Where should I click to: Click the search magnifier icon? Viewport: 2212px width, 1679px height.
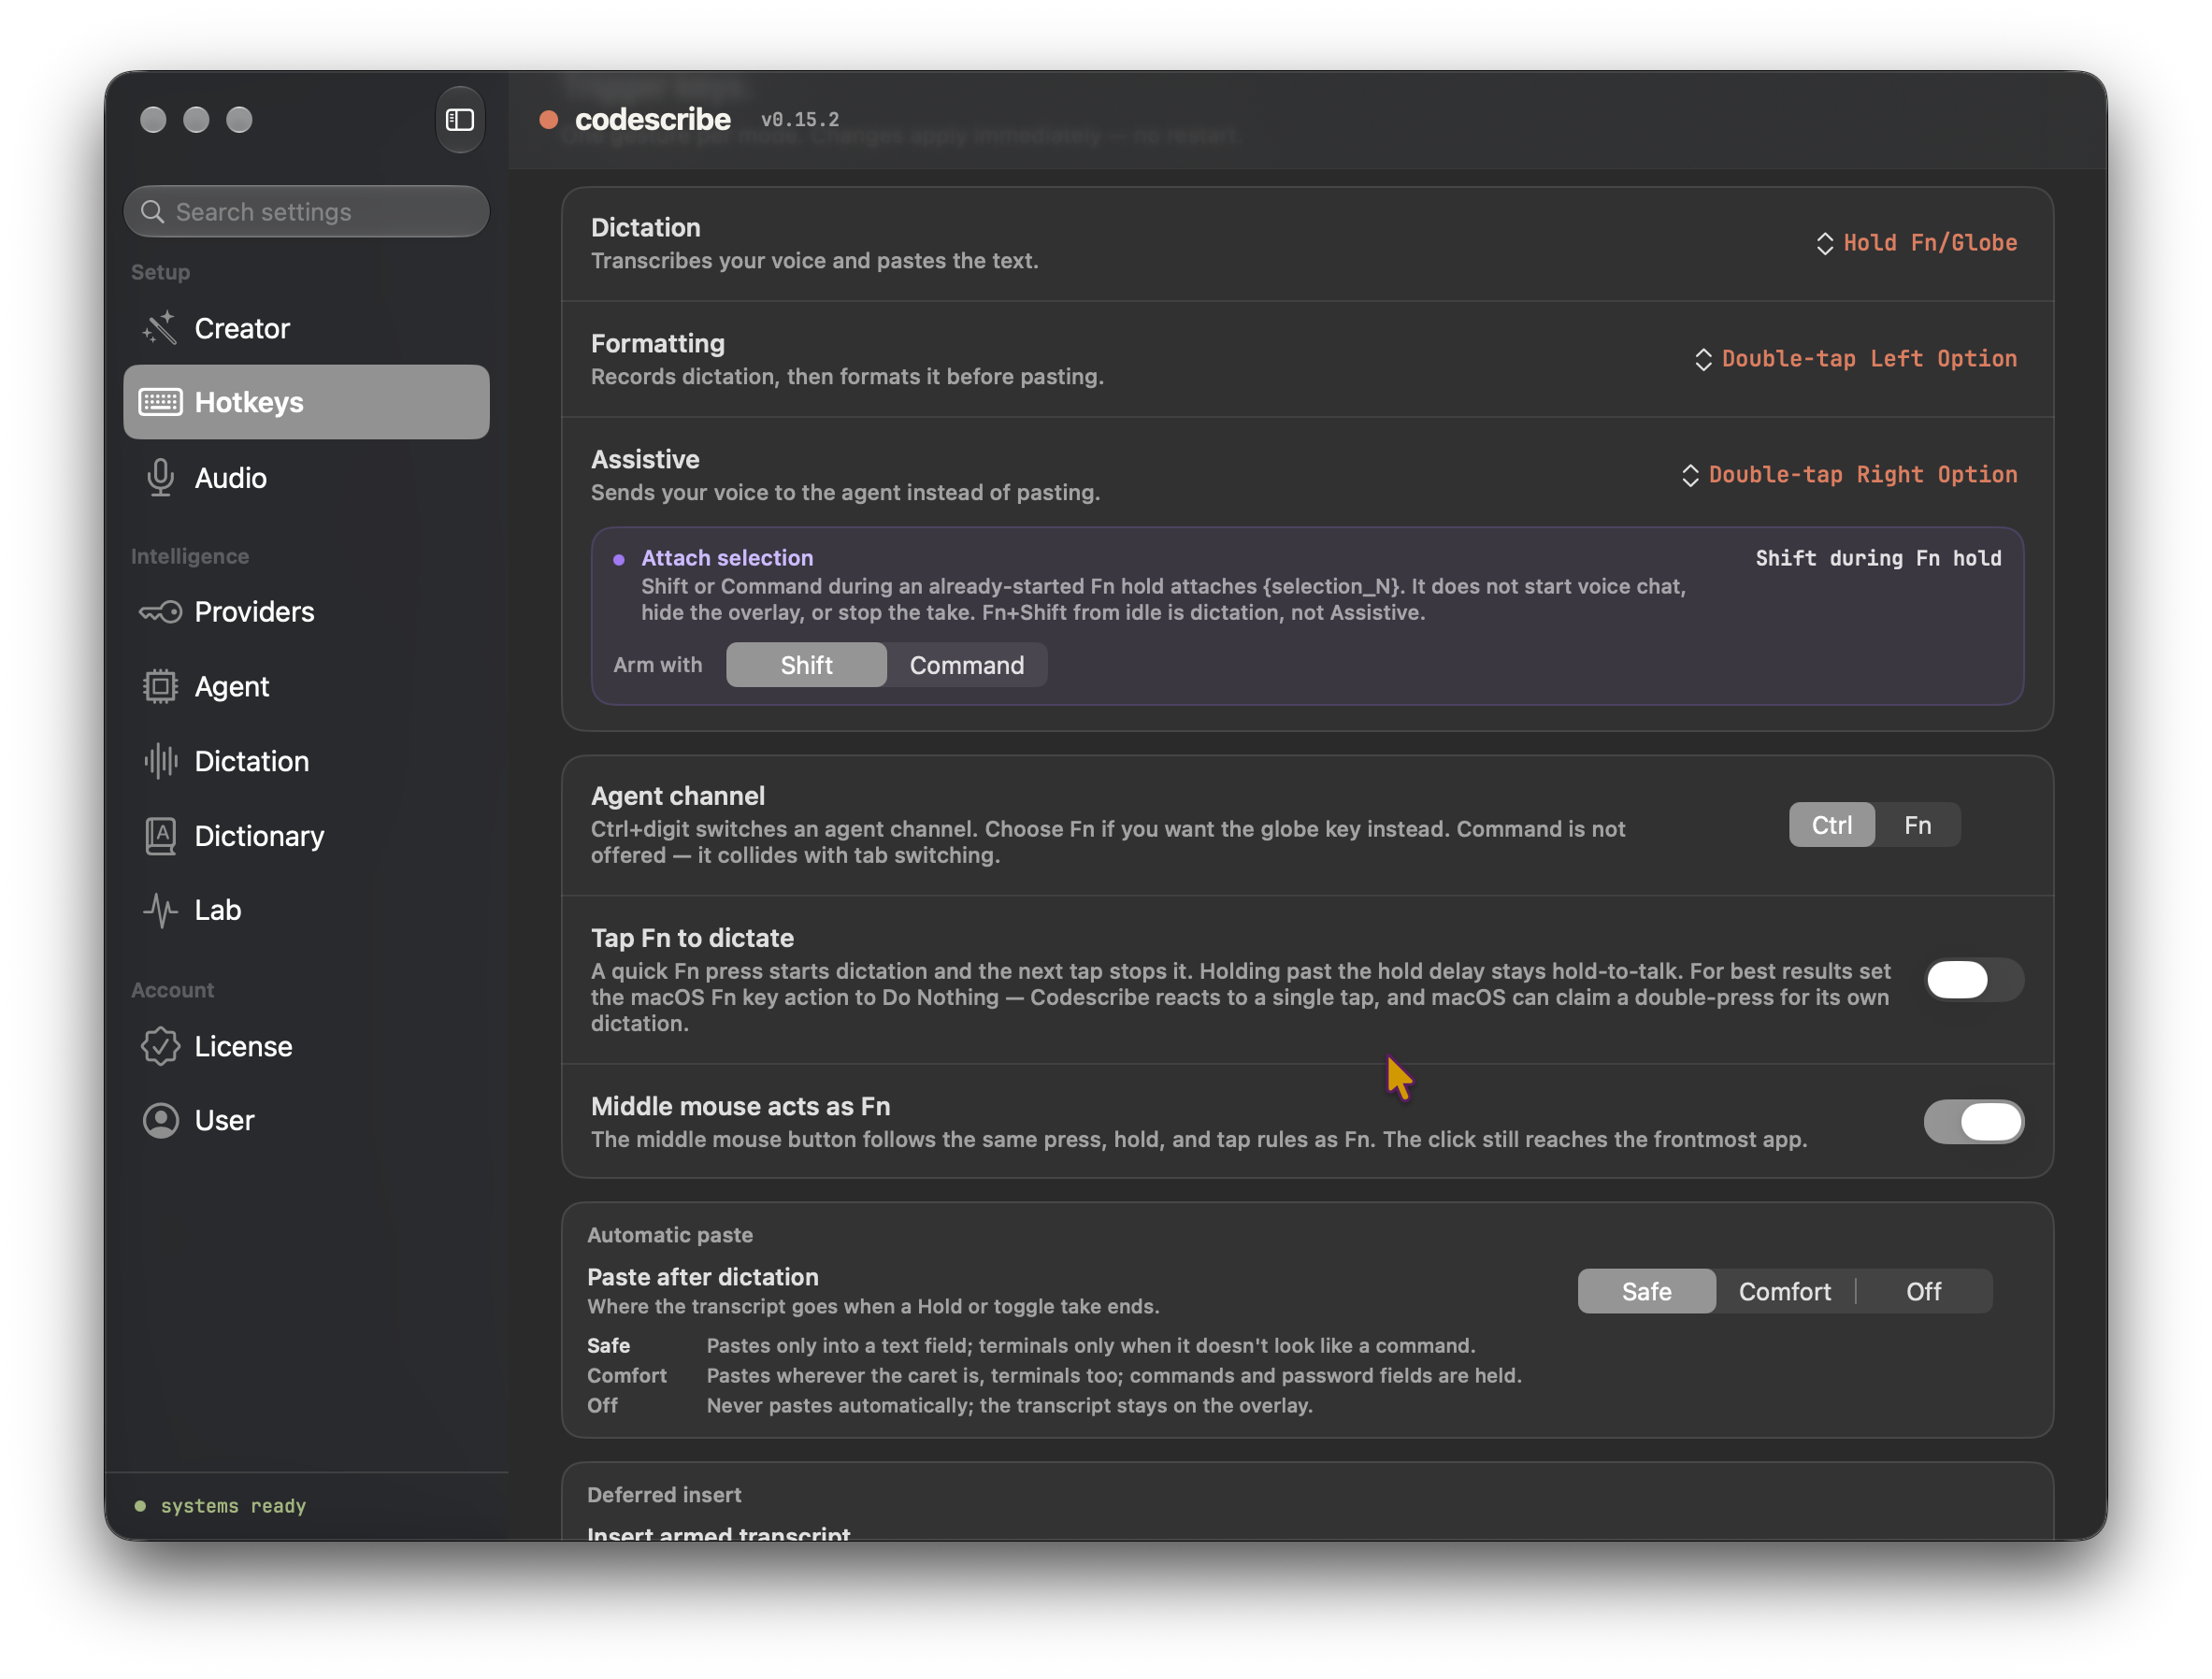(152, 212)
